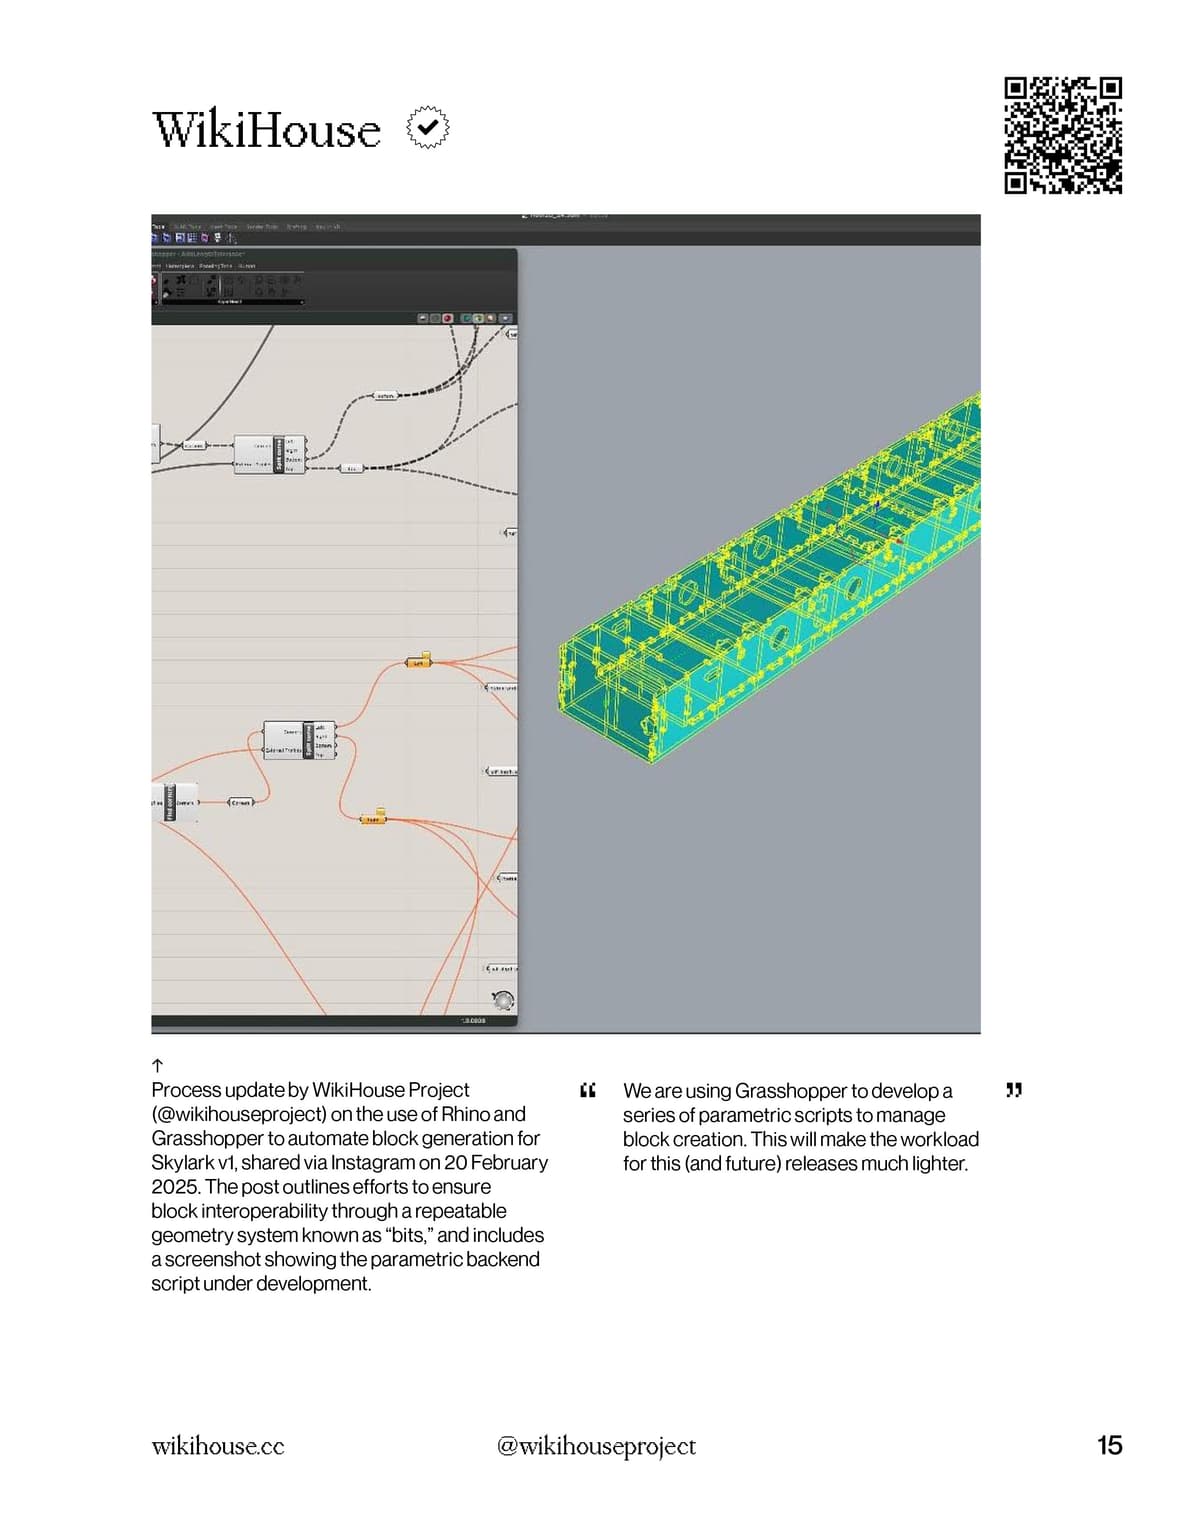Click the red preview-off button in canvas toolbar
Viewport: 1200px width, 1531px height.
pyautogui.click(x=448, y=318)
